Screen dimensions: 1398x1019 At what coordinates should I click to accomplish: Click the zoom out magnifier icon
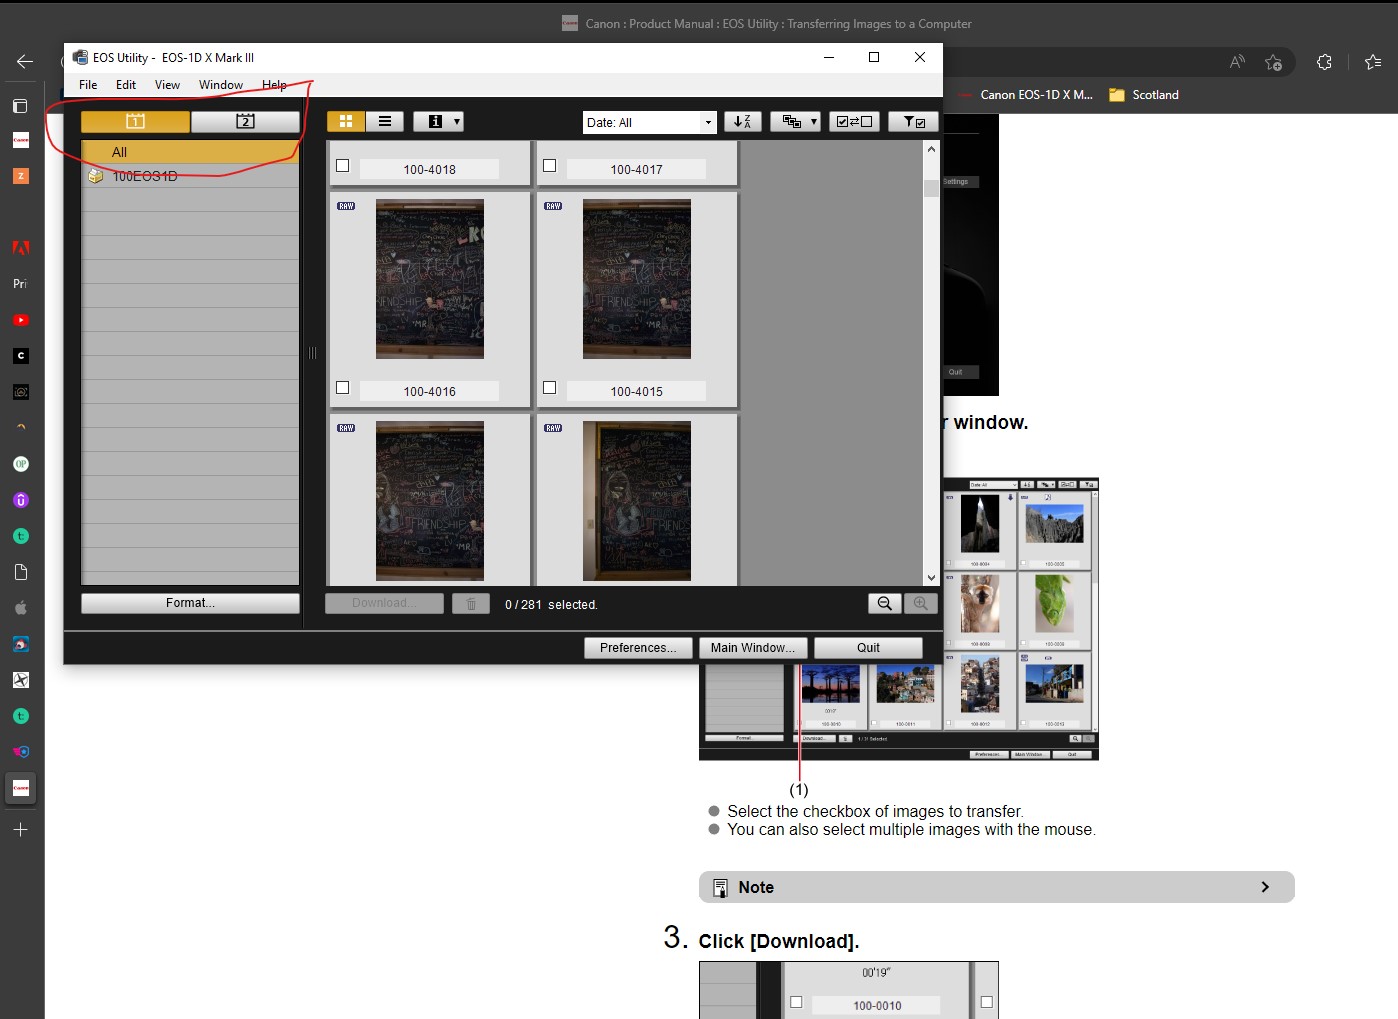(884, 603)
